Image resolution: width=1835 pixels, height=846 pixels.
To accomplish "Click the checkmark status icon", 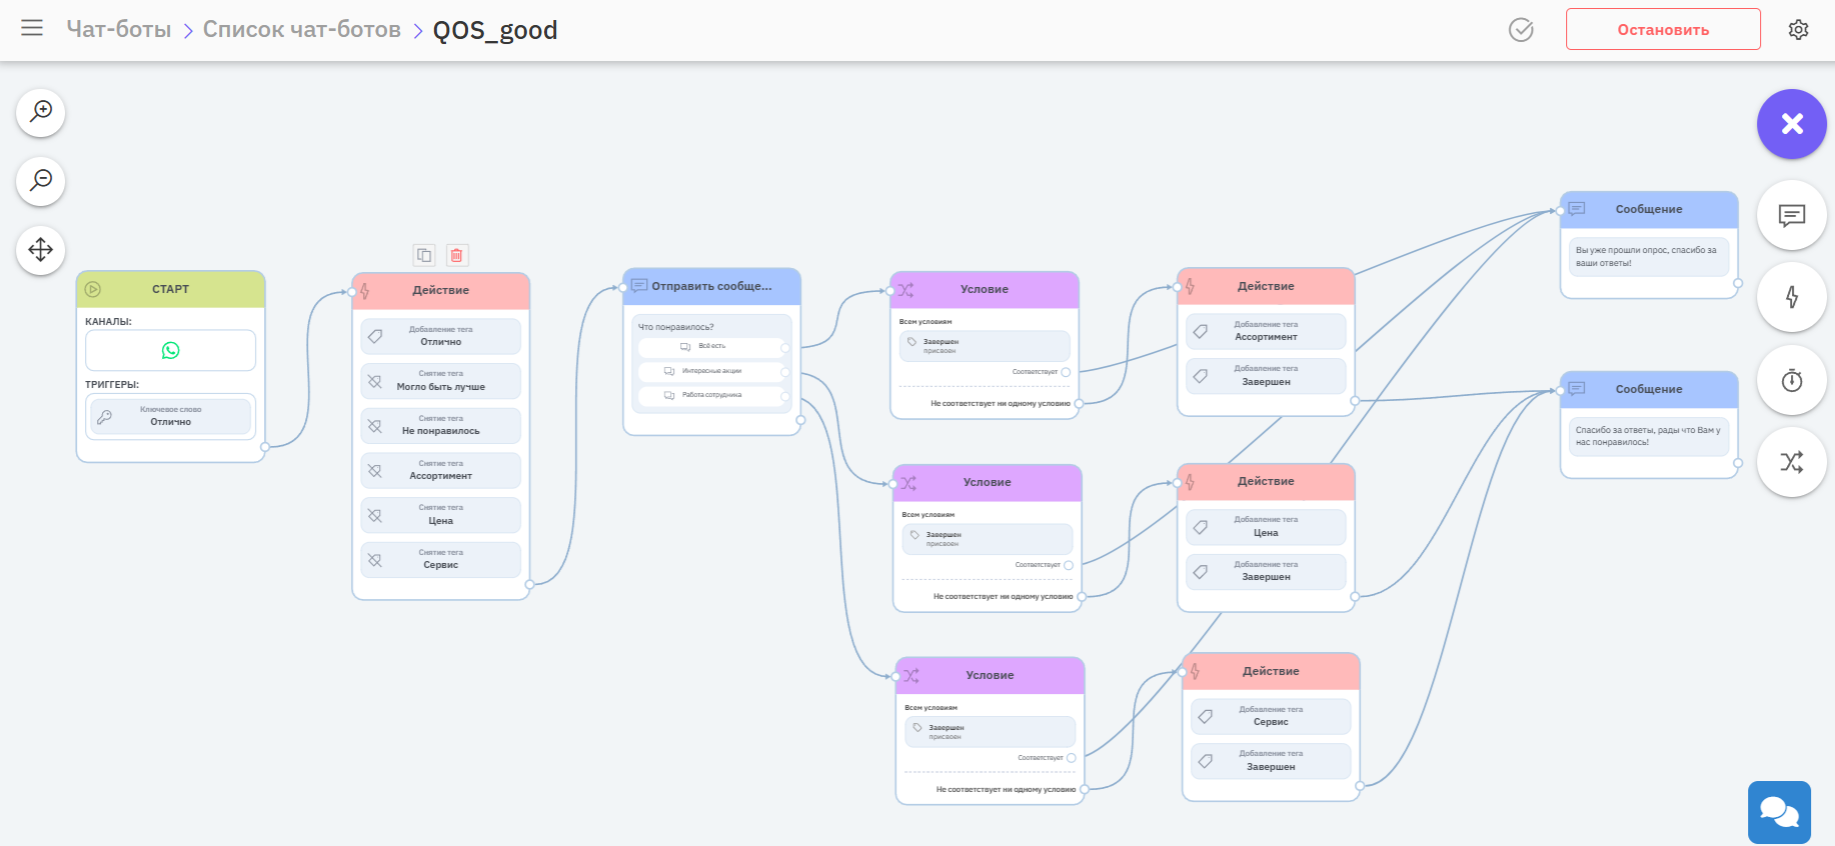I will pyautogui.click(x=1521, y=30).
